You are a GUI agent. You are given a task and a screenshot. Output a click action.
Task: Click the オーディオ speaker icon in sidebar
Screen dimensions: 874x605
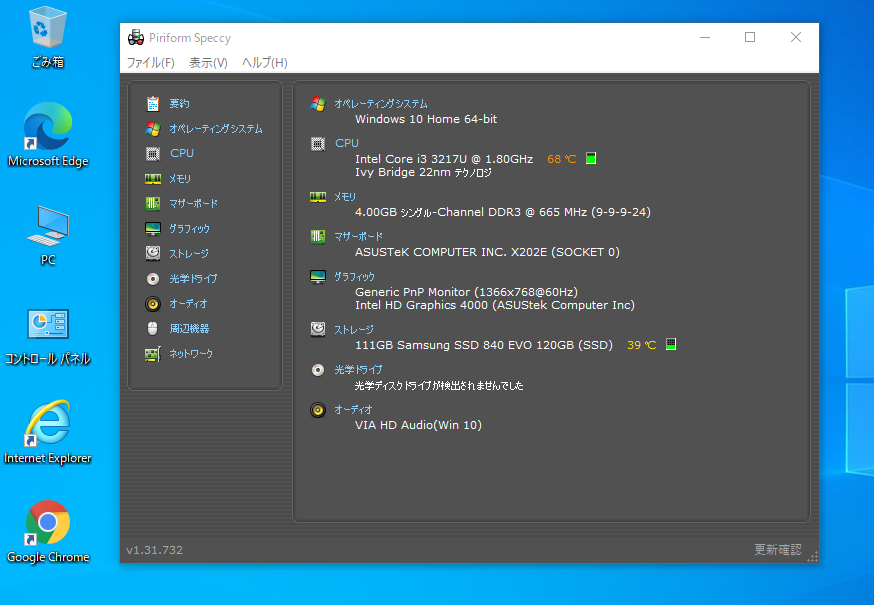[153, 303]
